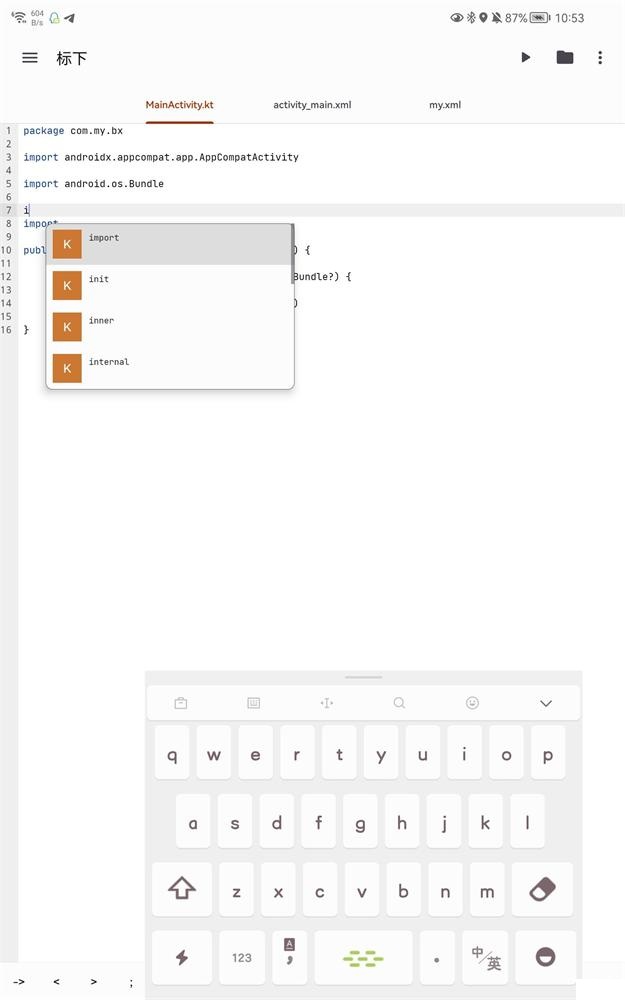Image resolution: width=625 pixels, height=1000 pixels.
Task: Tap the 'o' key
Action: [506, 753]
